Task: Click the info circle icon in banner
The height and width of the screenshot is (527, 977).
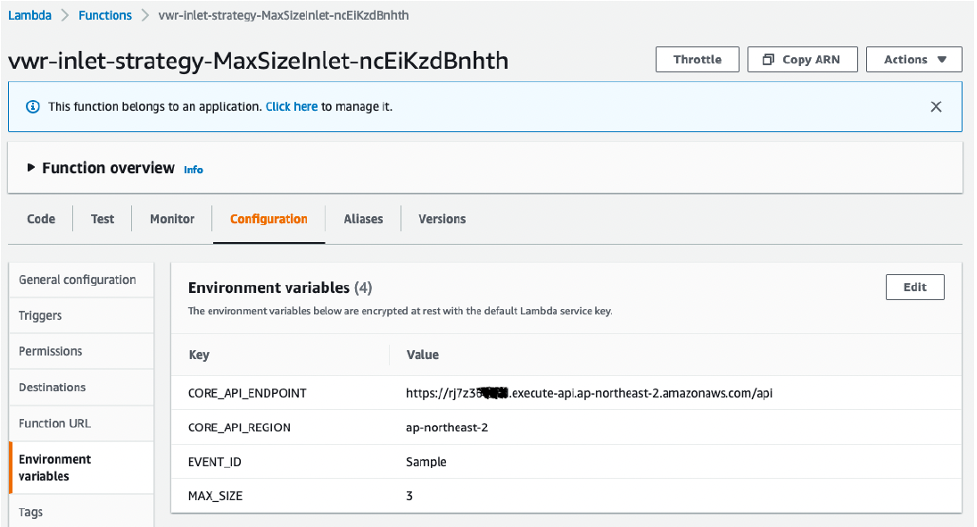Action: [x=32, y=107]
